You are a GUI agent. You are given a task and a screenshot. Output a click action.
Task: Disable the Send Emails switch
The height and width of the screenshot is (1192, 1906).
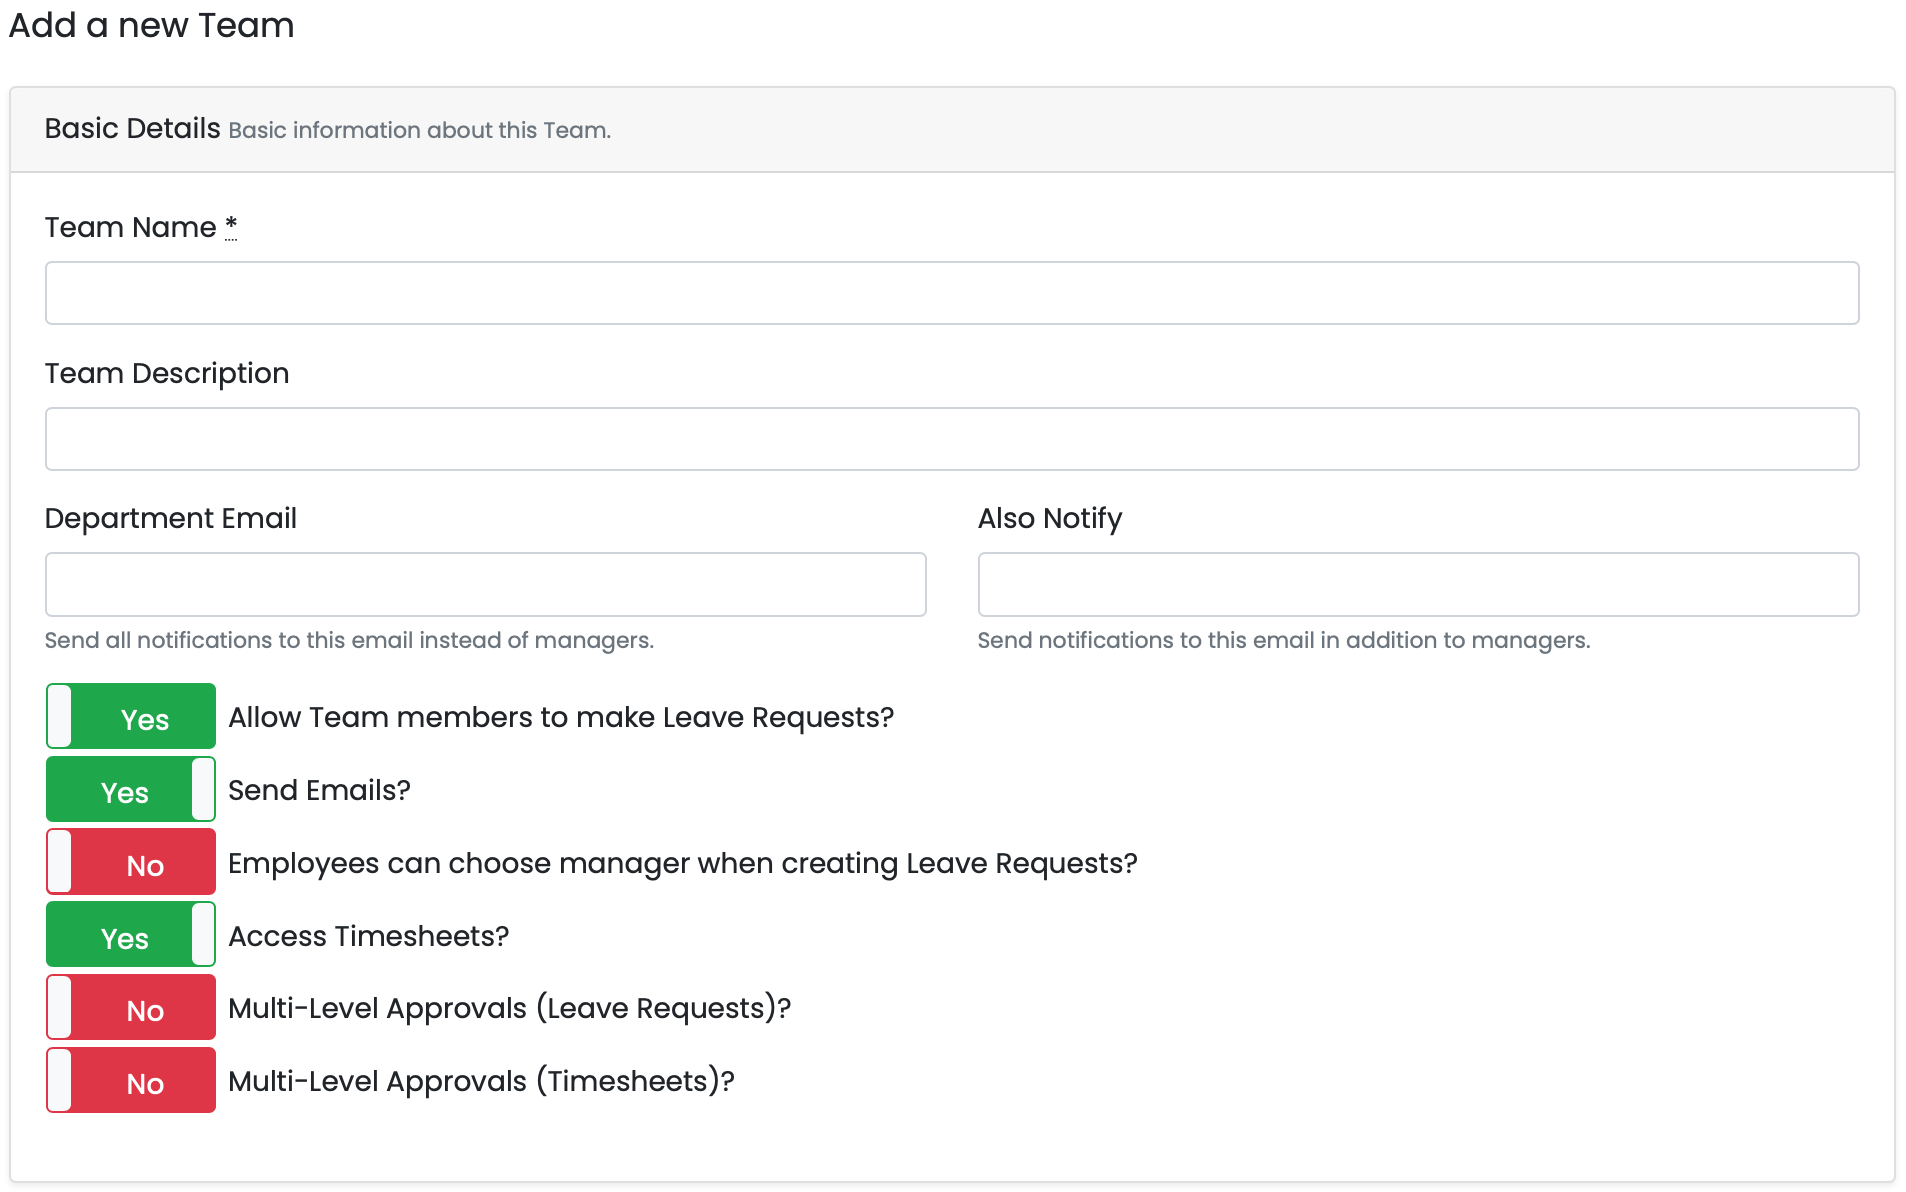pyautogui.click(x=131, y=790)
